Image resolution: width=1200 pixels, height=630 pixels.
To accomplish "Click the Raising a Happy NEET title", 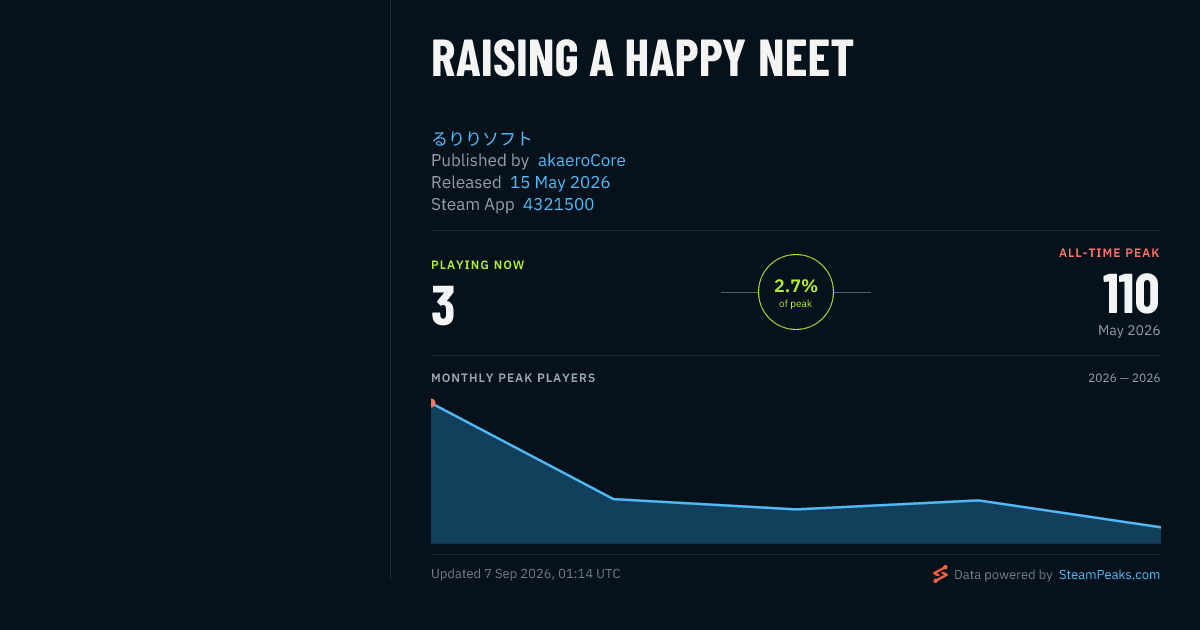I will pos(642,58).
